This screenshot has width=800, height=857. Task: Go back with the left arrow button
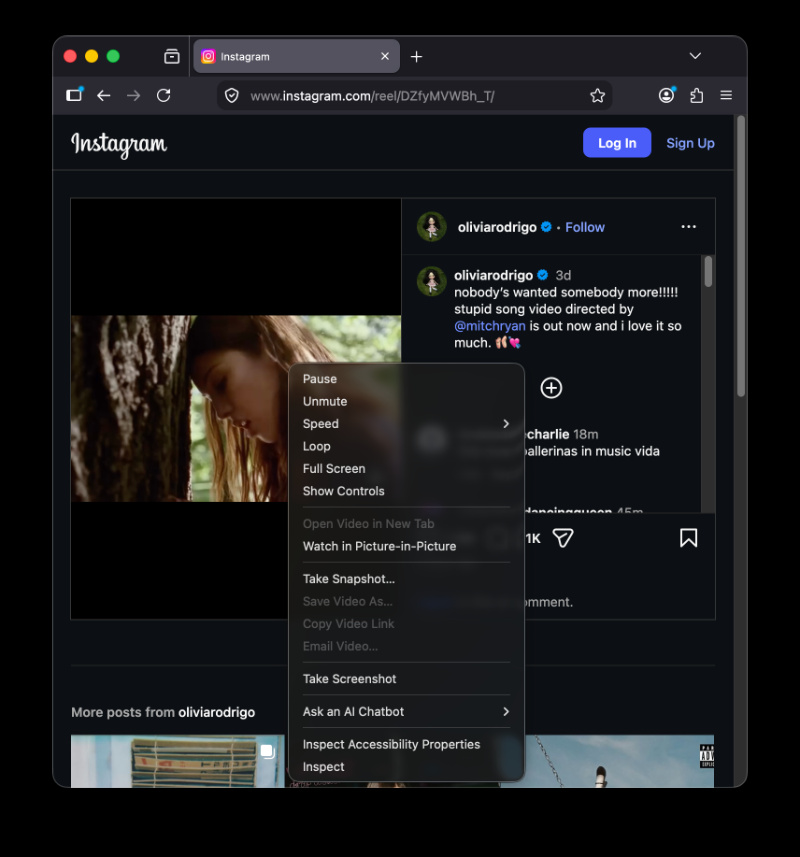tap(104, 96)
